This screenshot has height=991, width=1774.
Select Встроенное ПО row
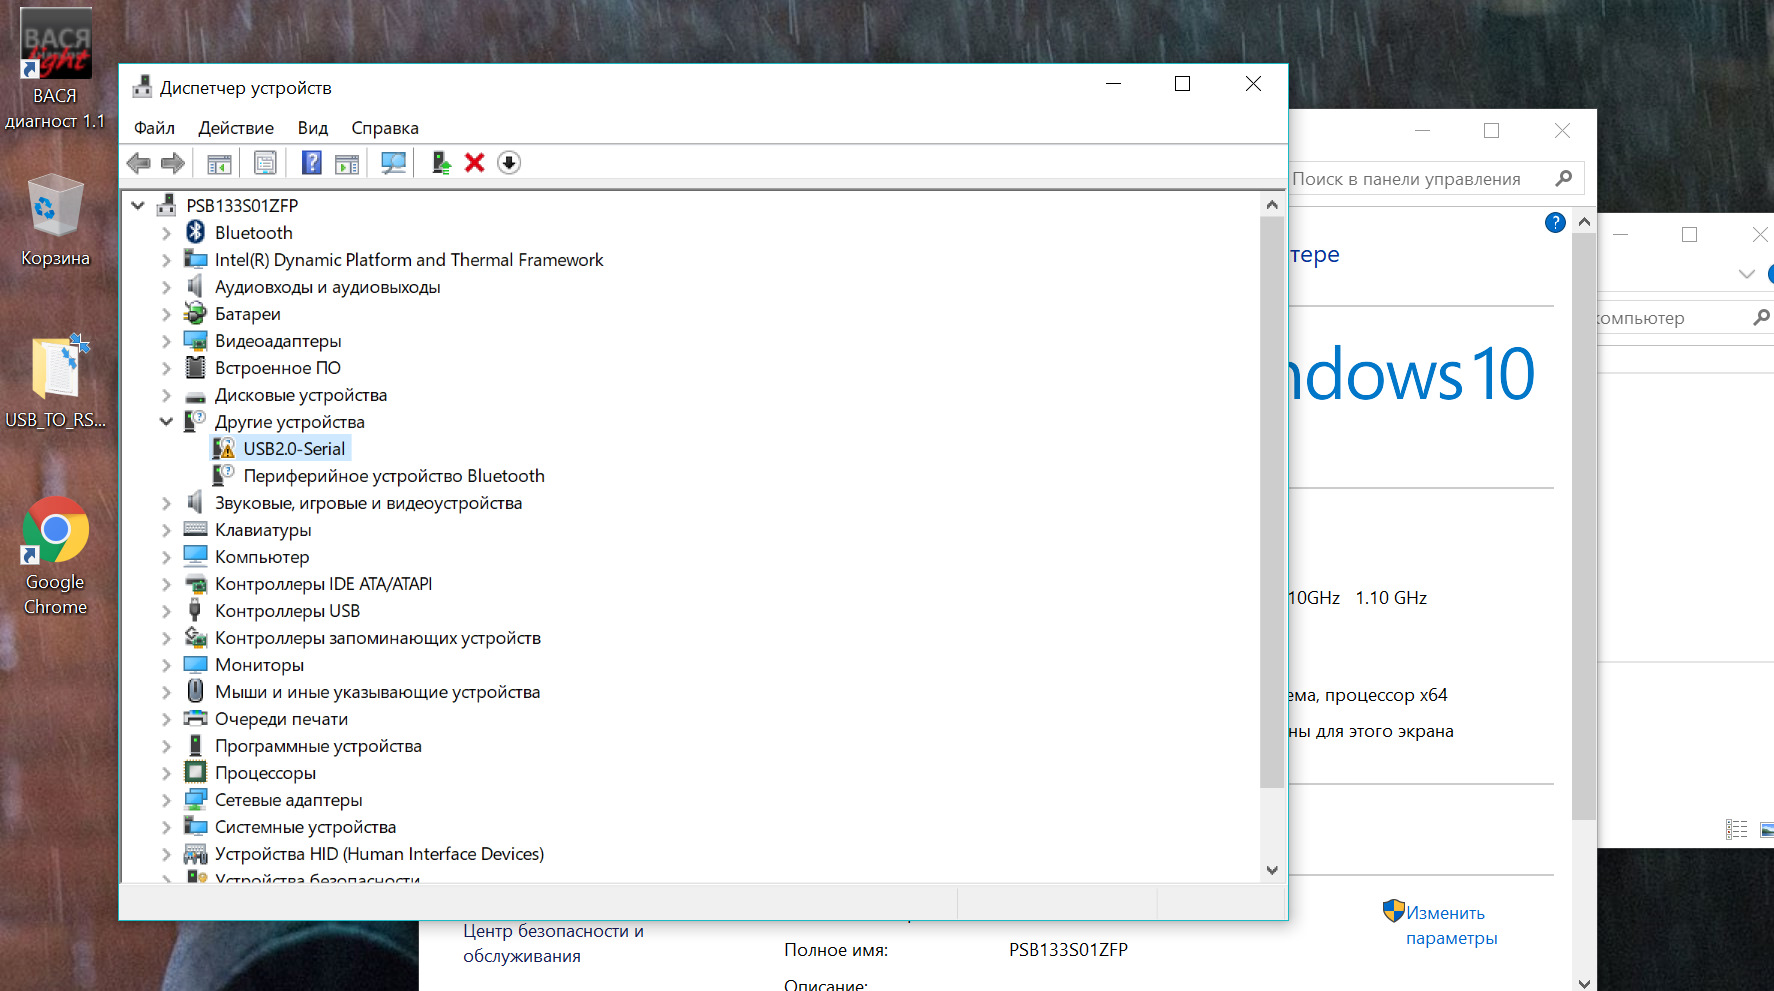pos(278,368)
